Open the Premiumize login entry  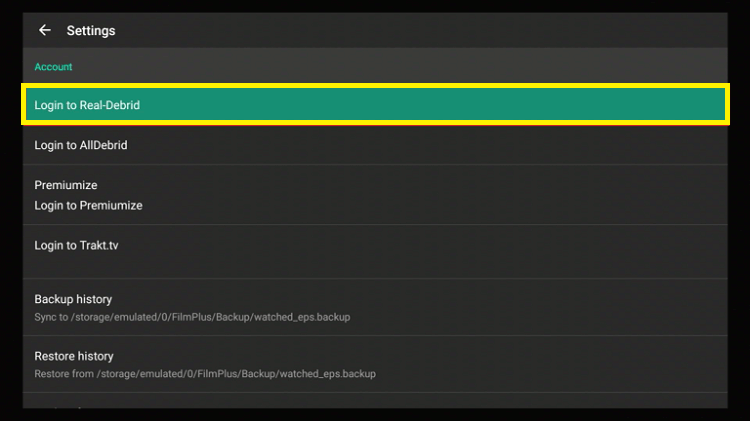[375, 195]
